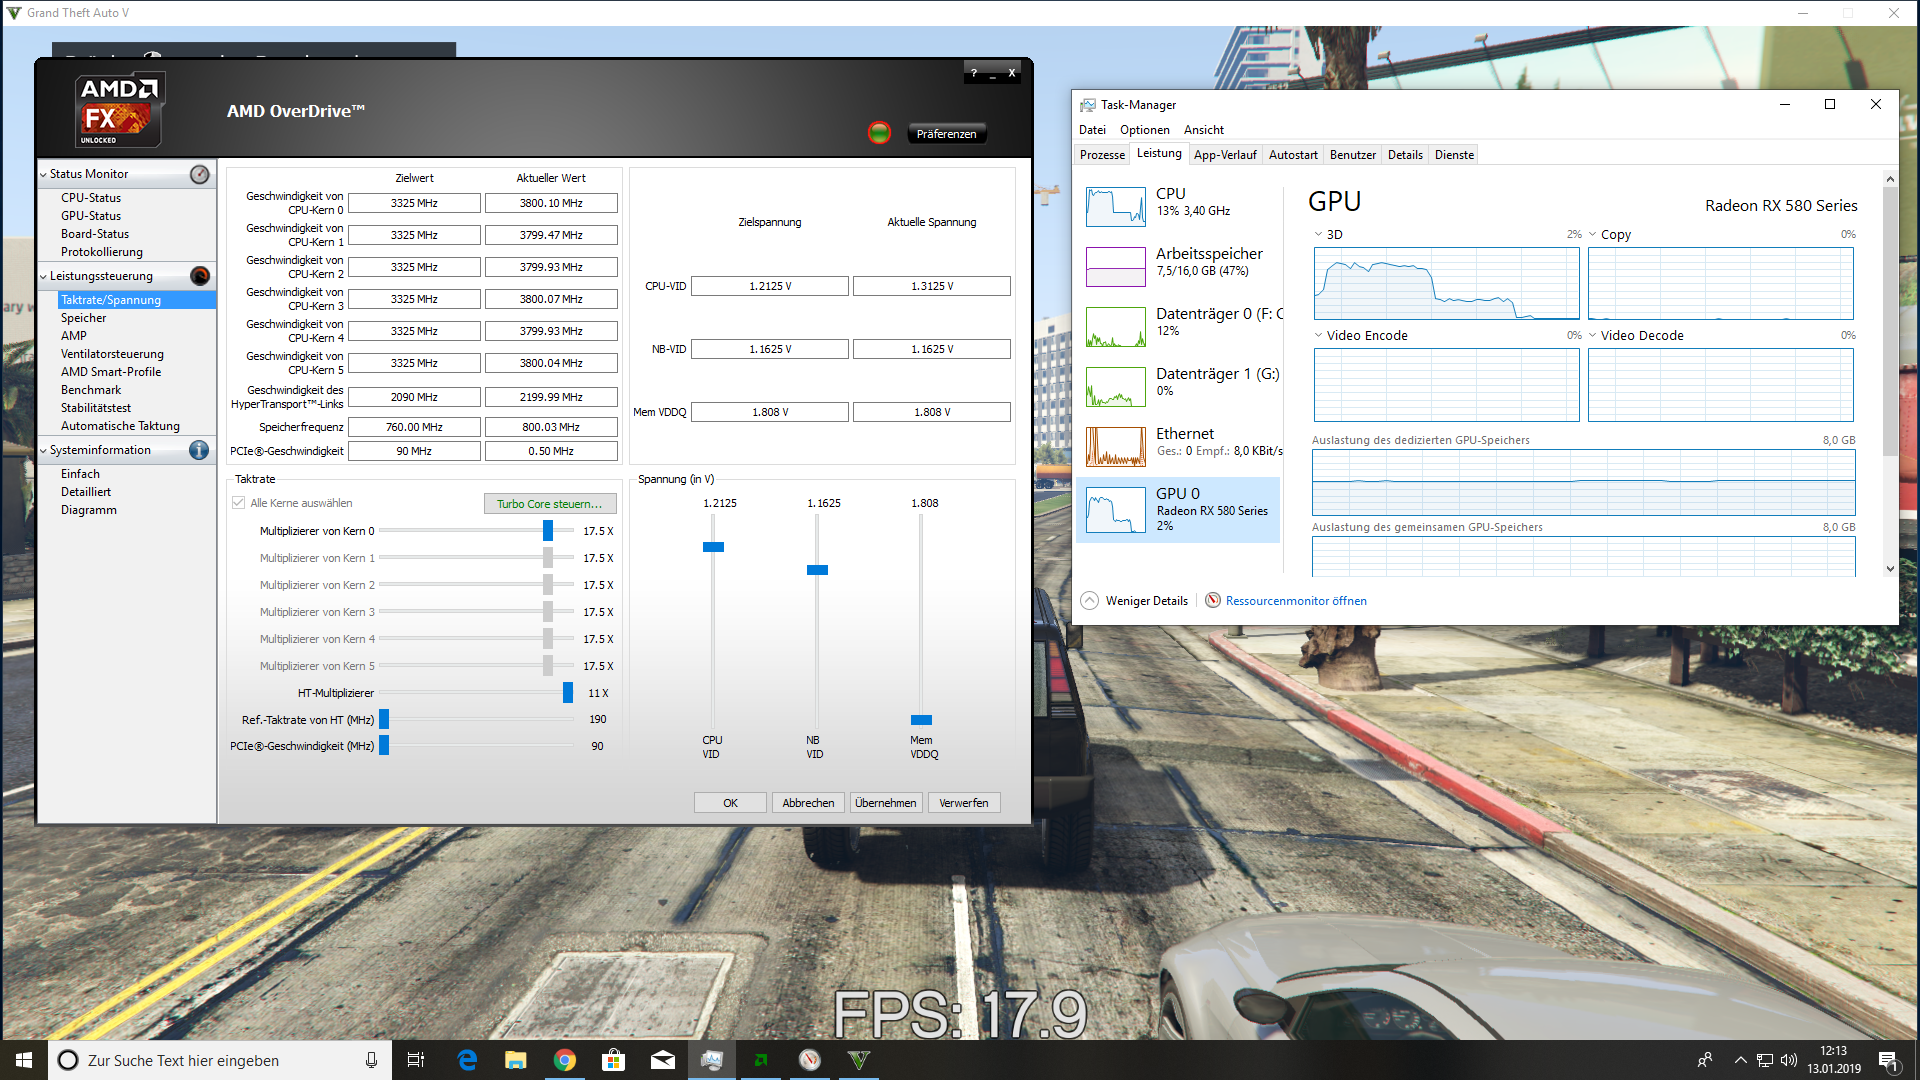Click the Systeminformation info icon

pyautogui.click(x=199, y=451)
